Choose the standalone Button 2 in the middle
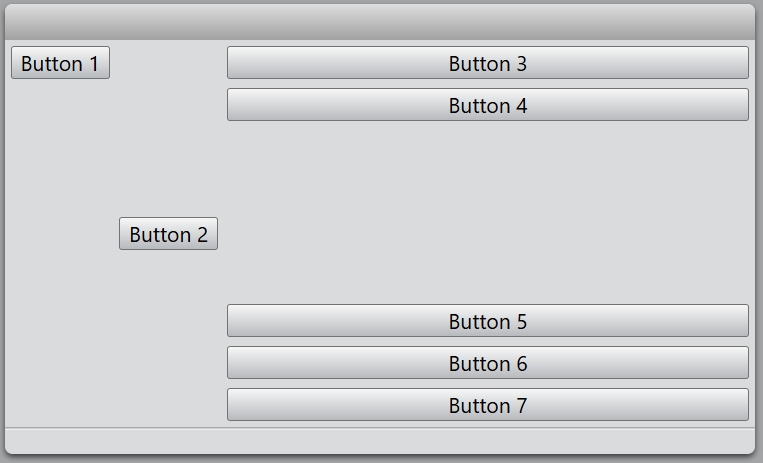763x463 pixels. (x=168, y=234)
